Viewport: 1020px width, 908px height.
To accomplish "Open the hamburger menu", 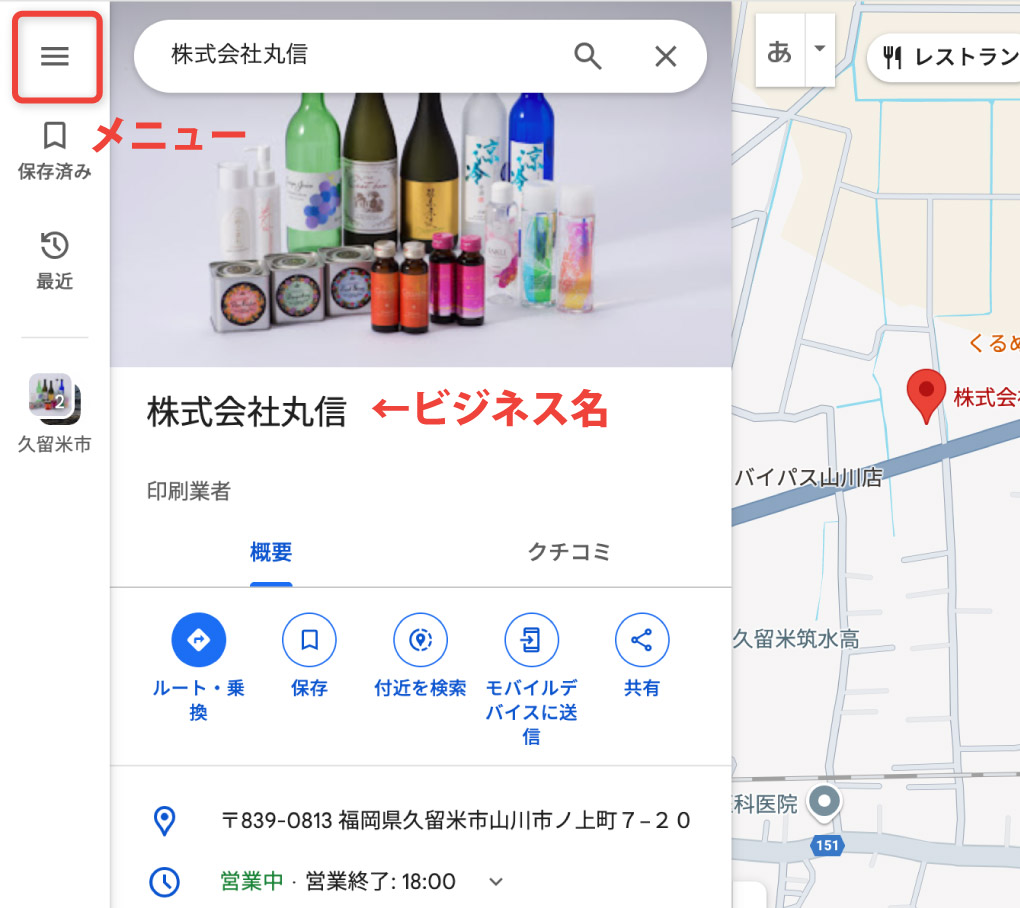I will (55, 56).
